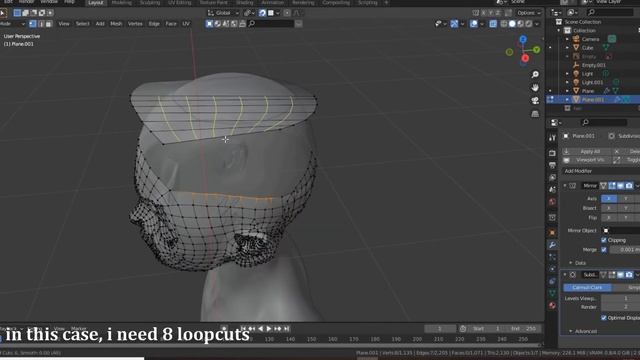Open the Scene properties icon
This screenshot has width=640, height=360.
[552, 190]
